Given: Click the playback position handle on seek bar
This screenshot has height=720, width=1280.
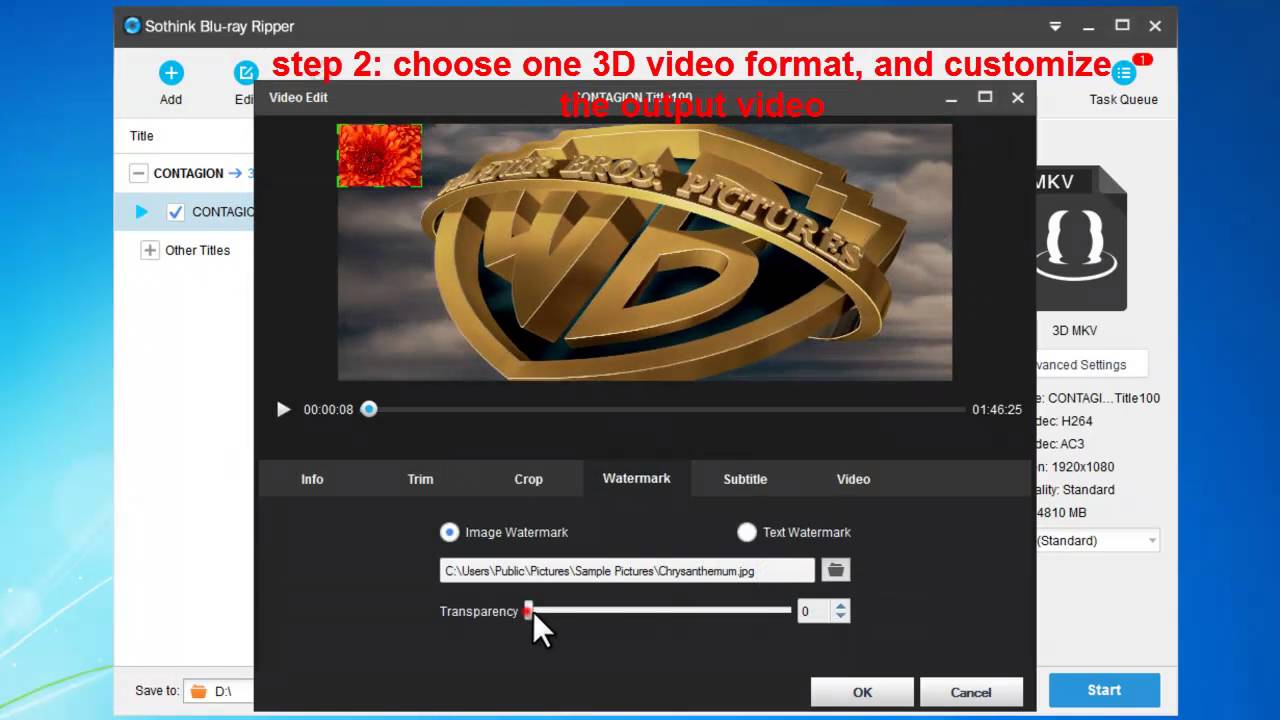Looking at the screenshot, I should click(369, 409).
